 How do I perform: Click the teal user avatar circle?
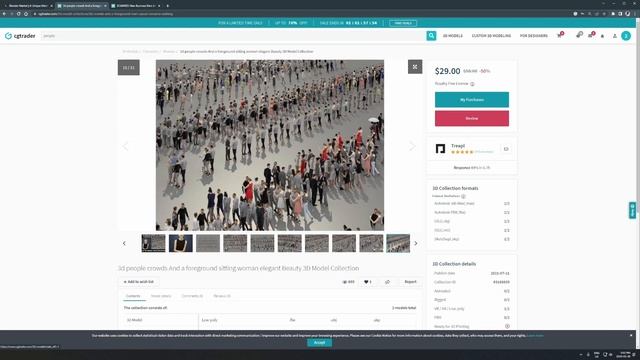point(626,36)
